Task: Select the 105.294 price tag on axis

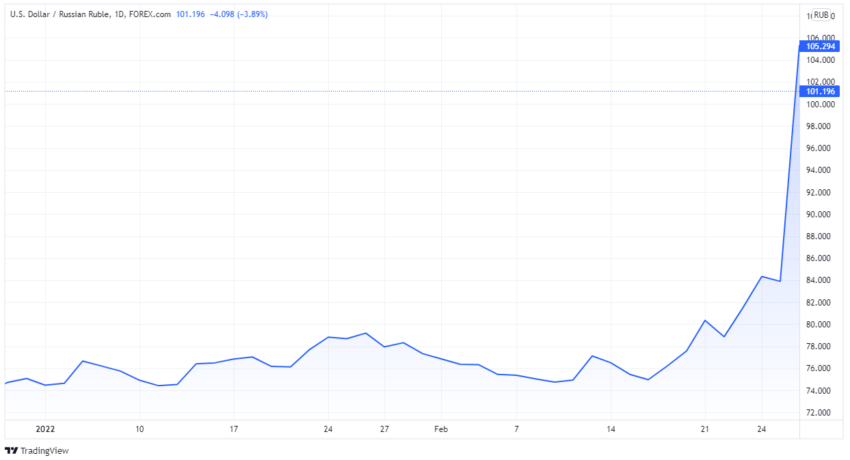Action: click(820, 47)
